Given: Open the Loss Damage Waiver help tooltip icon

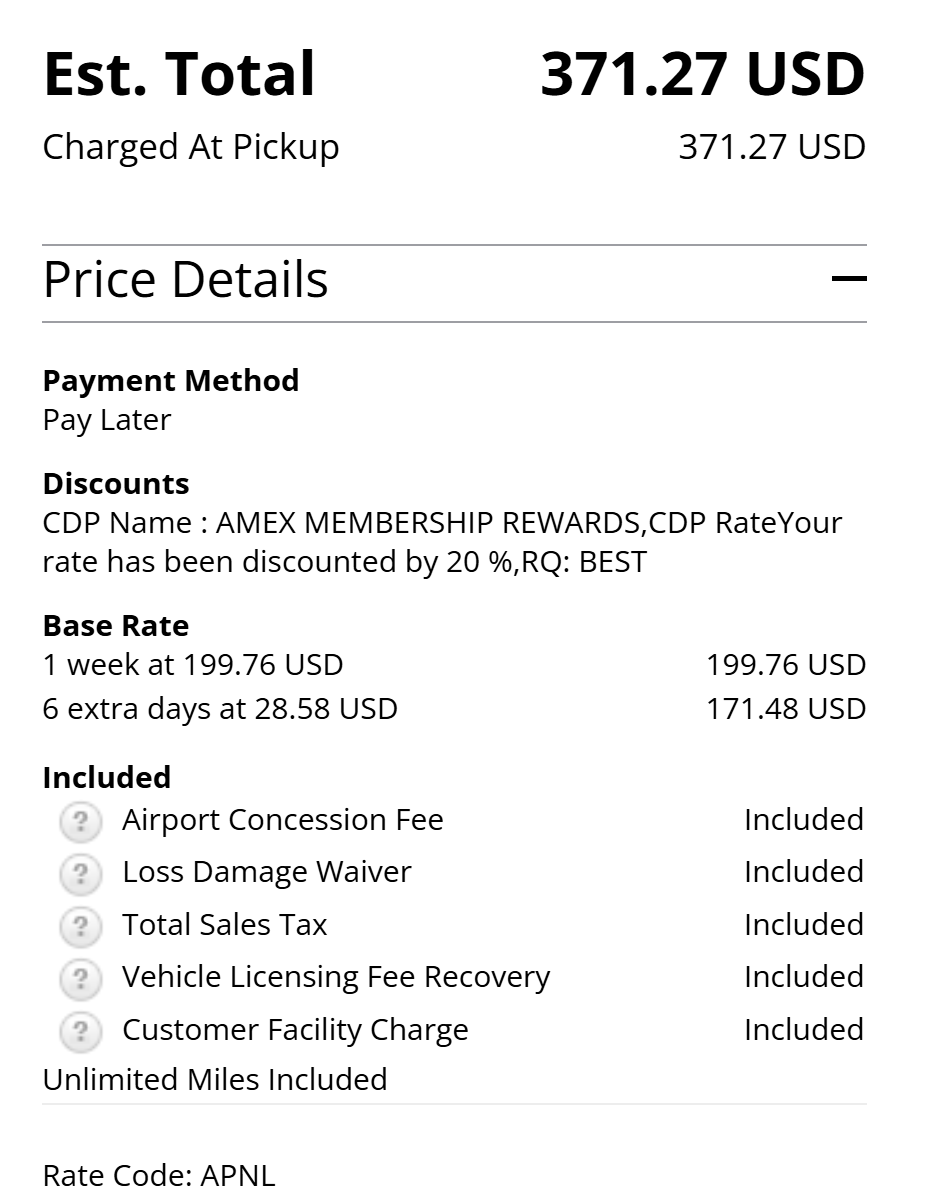Looking at the screenshot, I should pyautogui.click(x=80, y=874).
